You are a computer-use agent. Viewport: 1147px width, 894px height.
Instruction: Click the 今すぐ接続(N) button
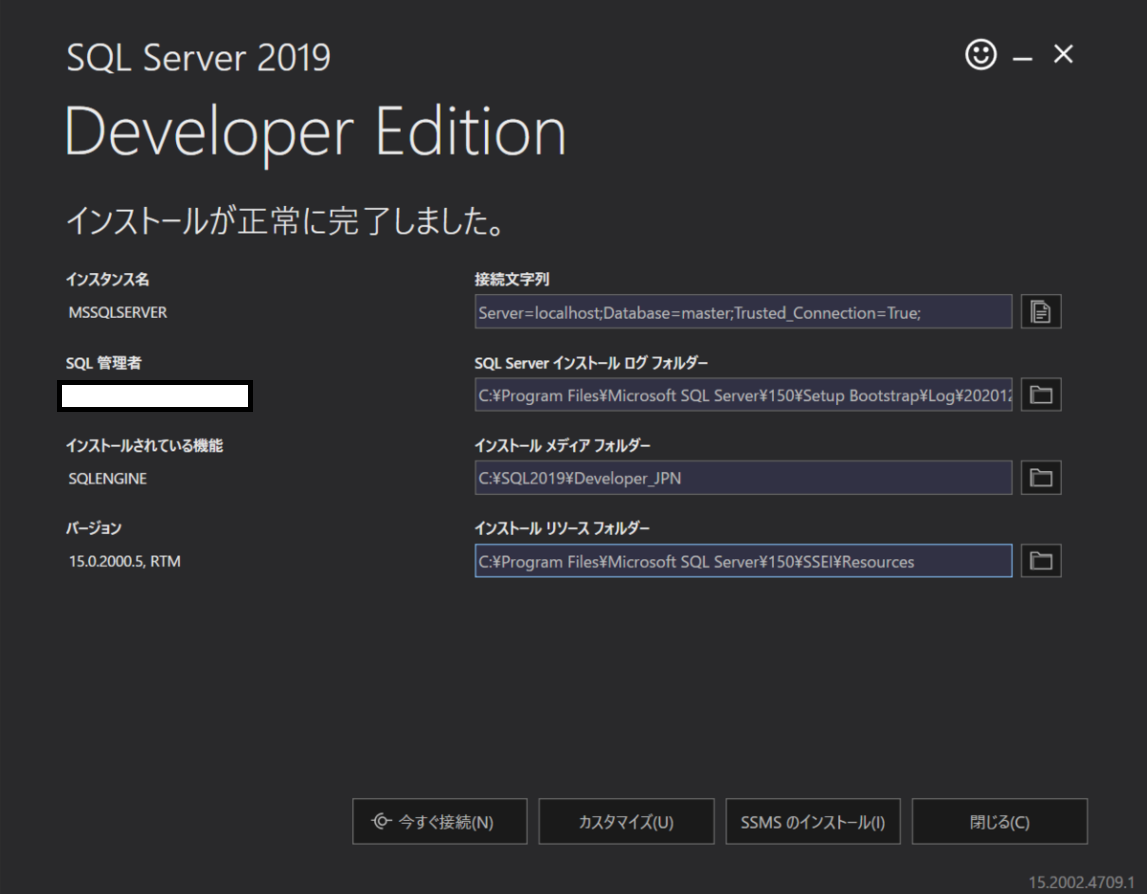click(x=440, y=822)
